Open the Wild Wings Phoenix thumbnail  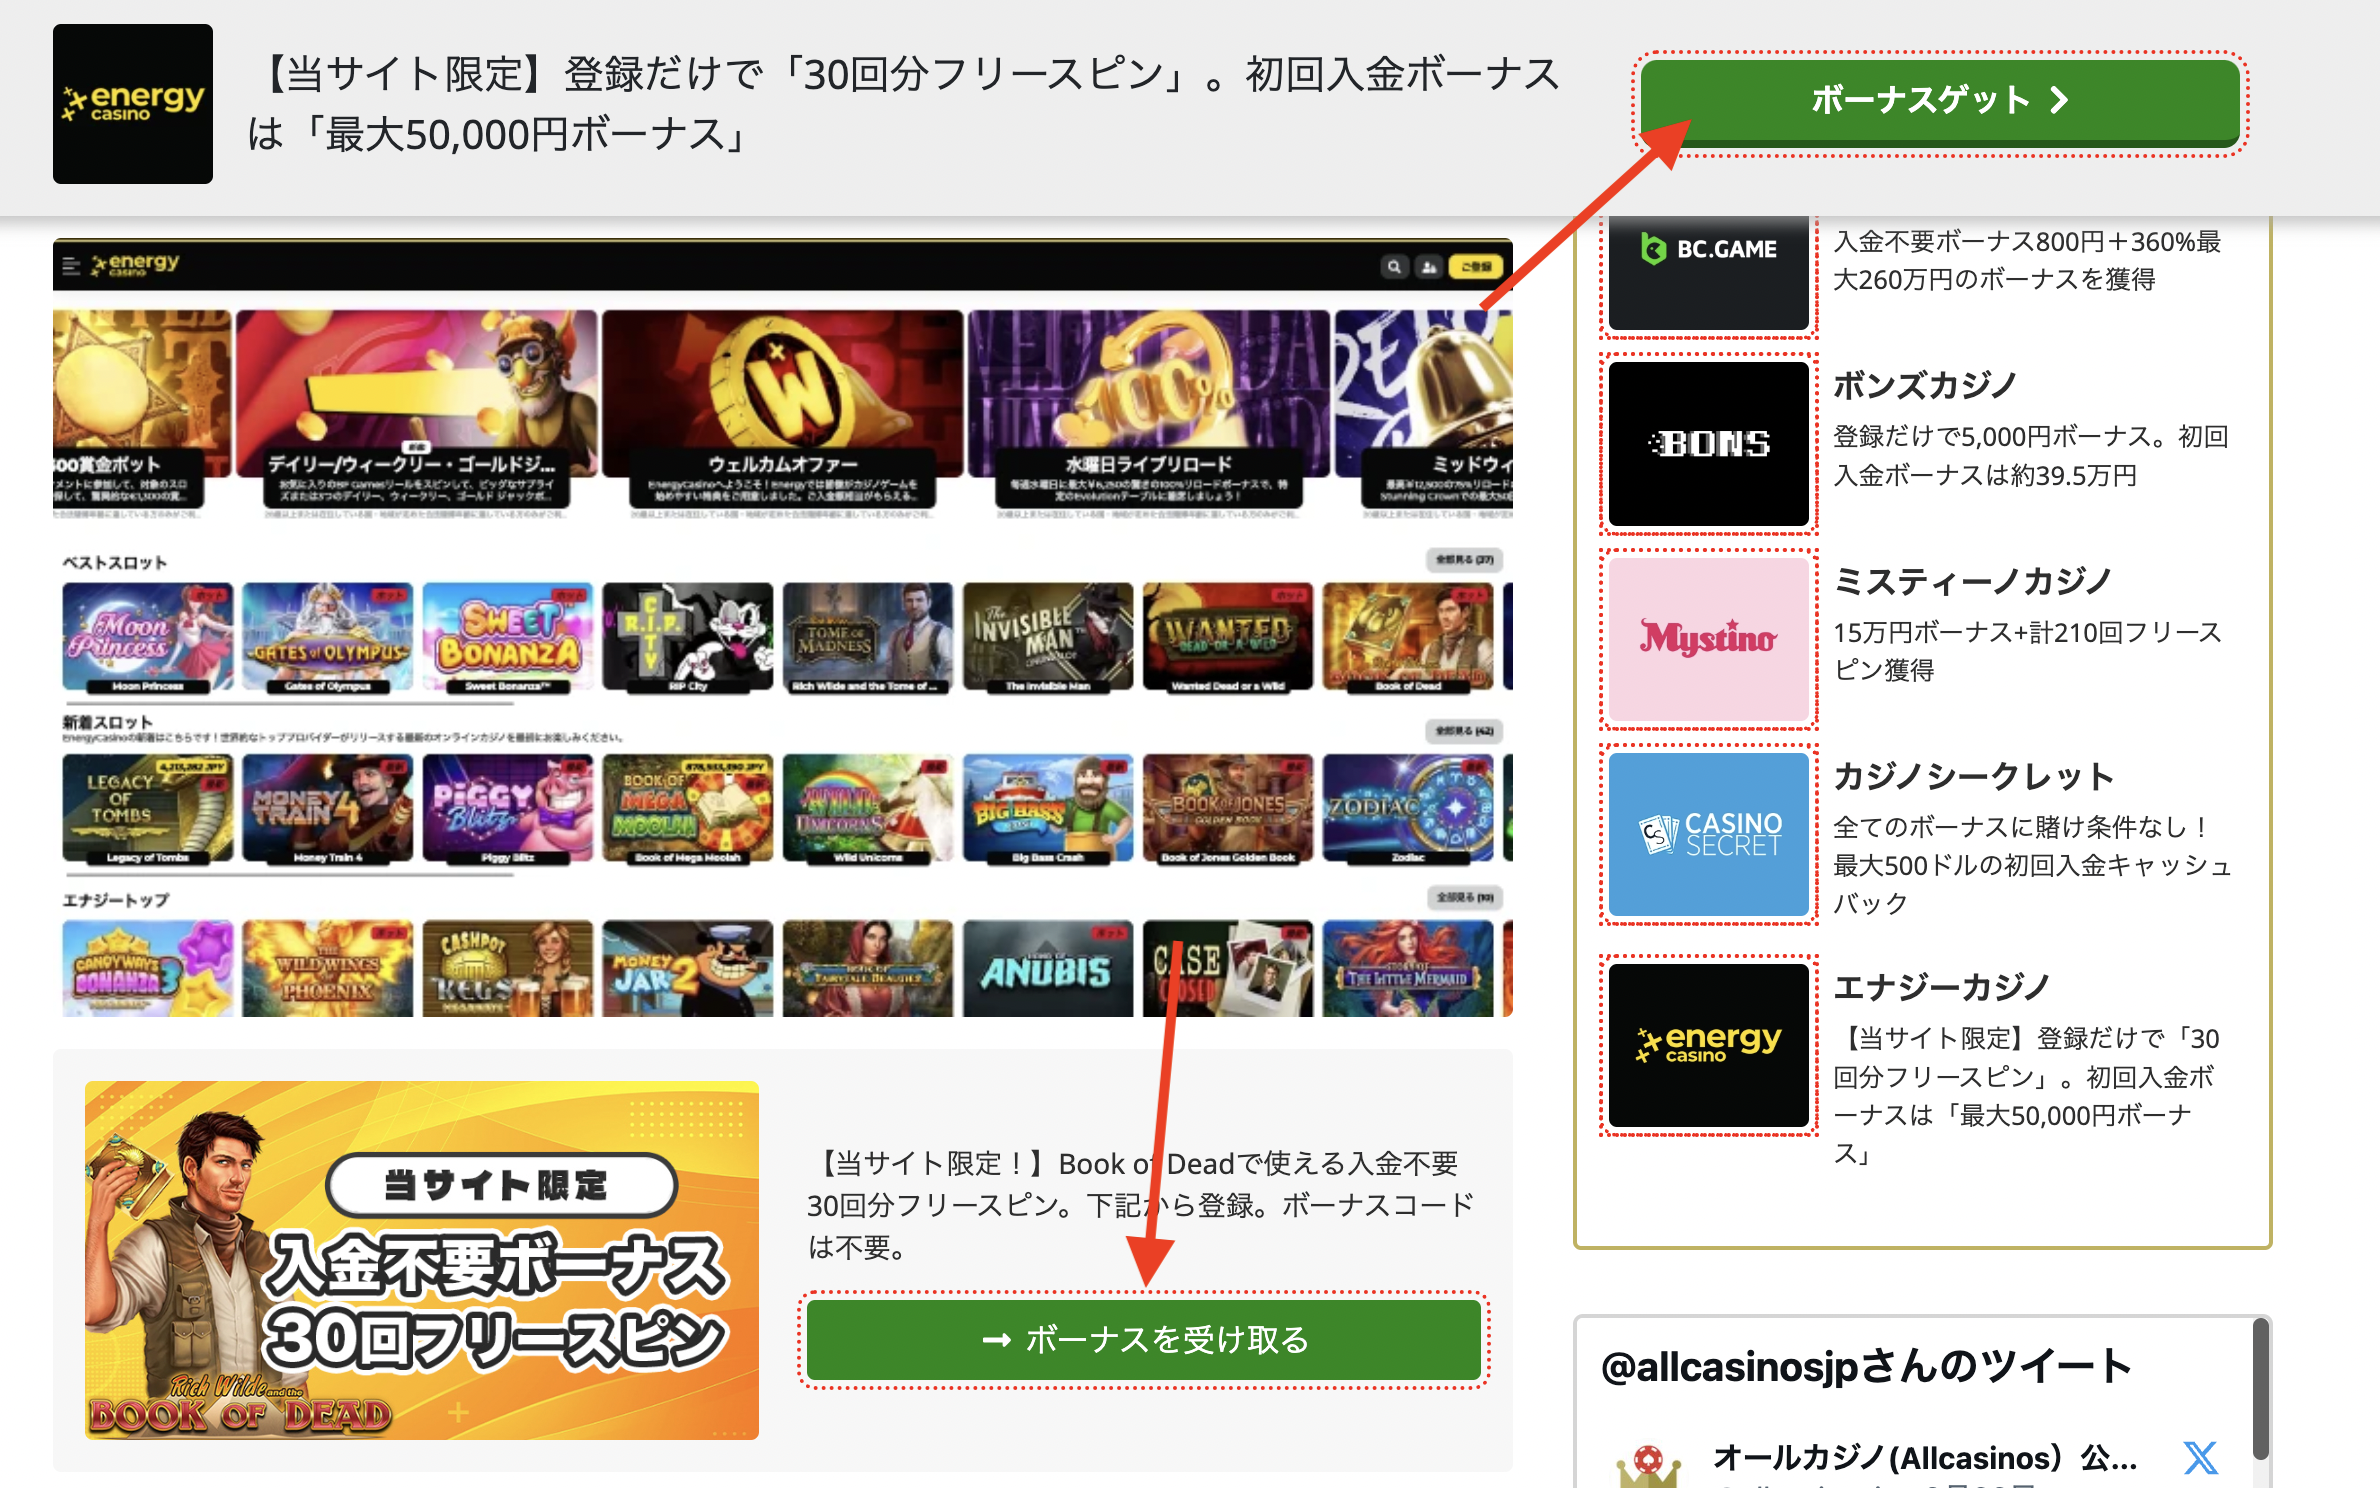coord(327,969)
